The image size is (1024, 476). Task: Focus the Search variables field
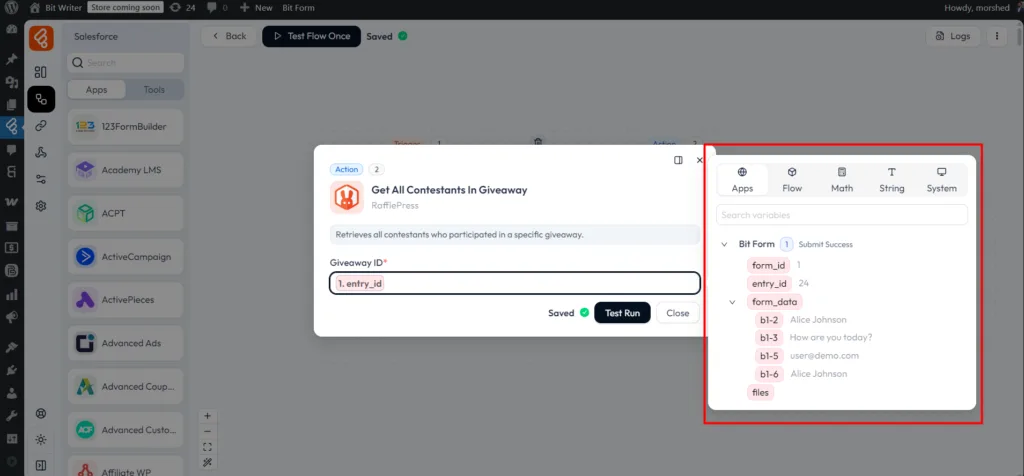click(x=842, y=215)
